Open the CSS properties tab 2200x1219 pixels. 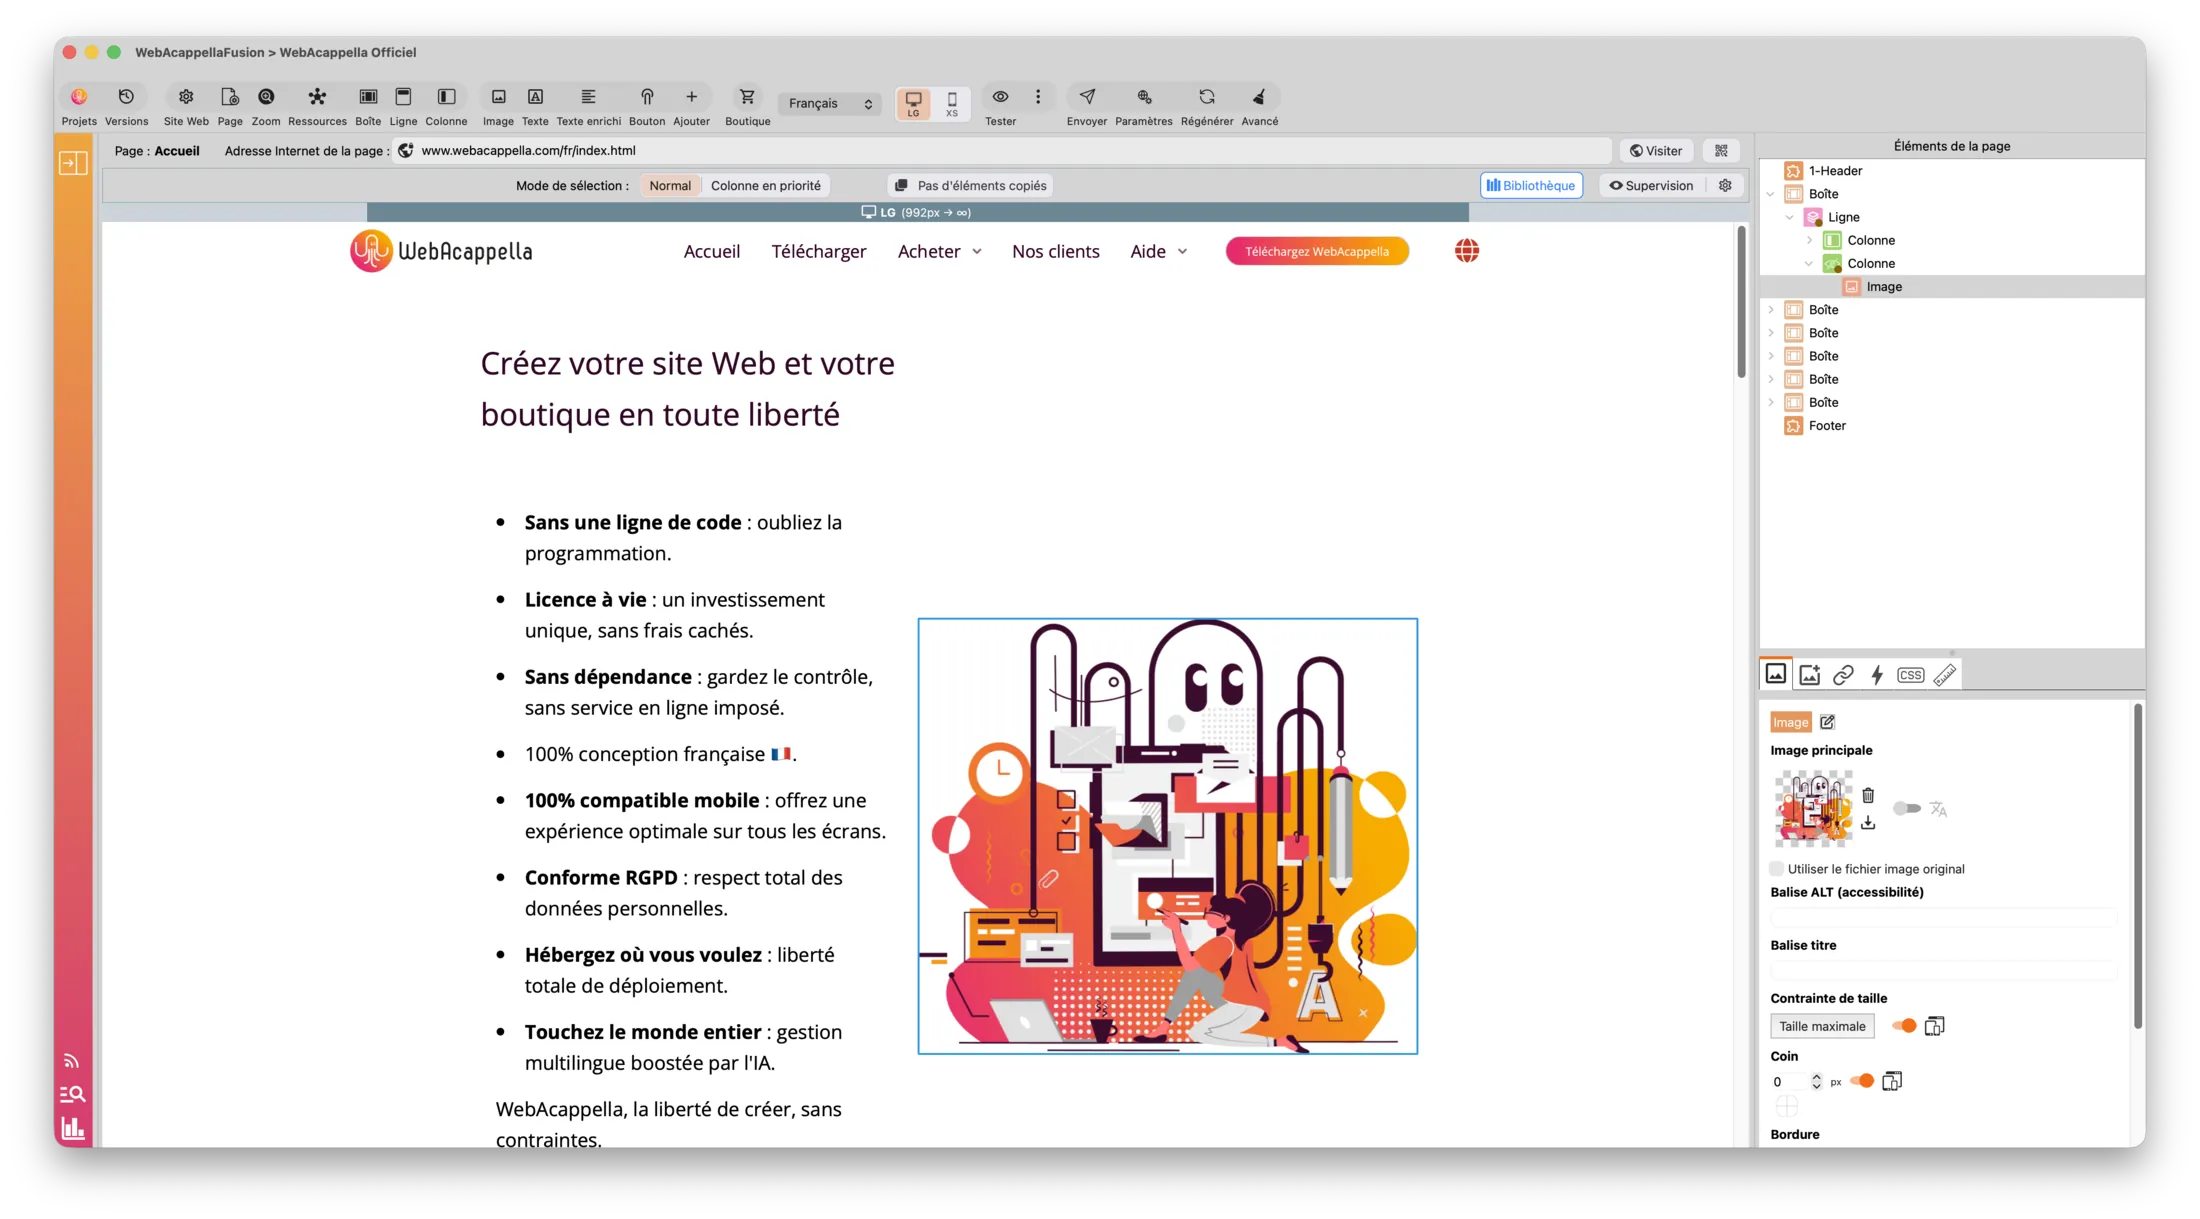click(1910, 676)
